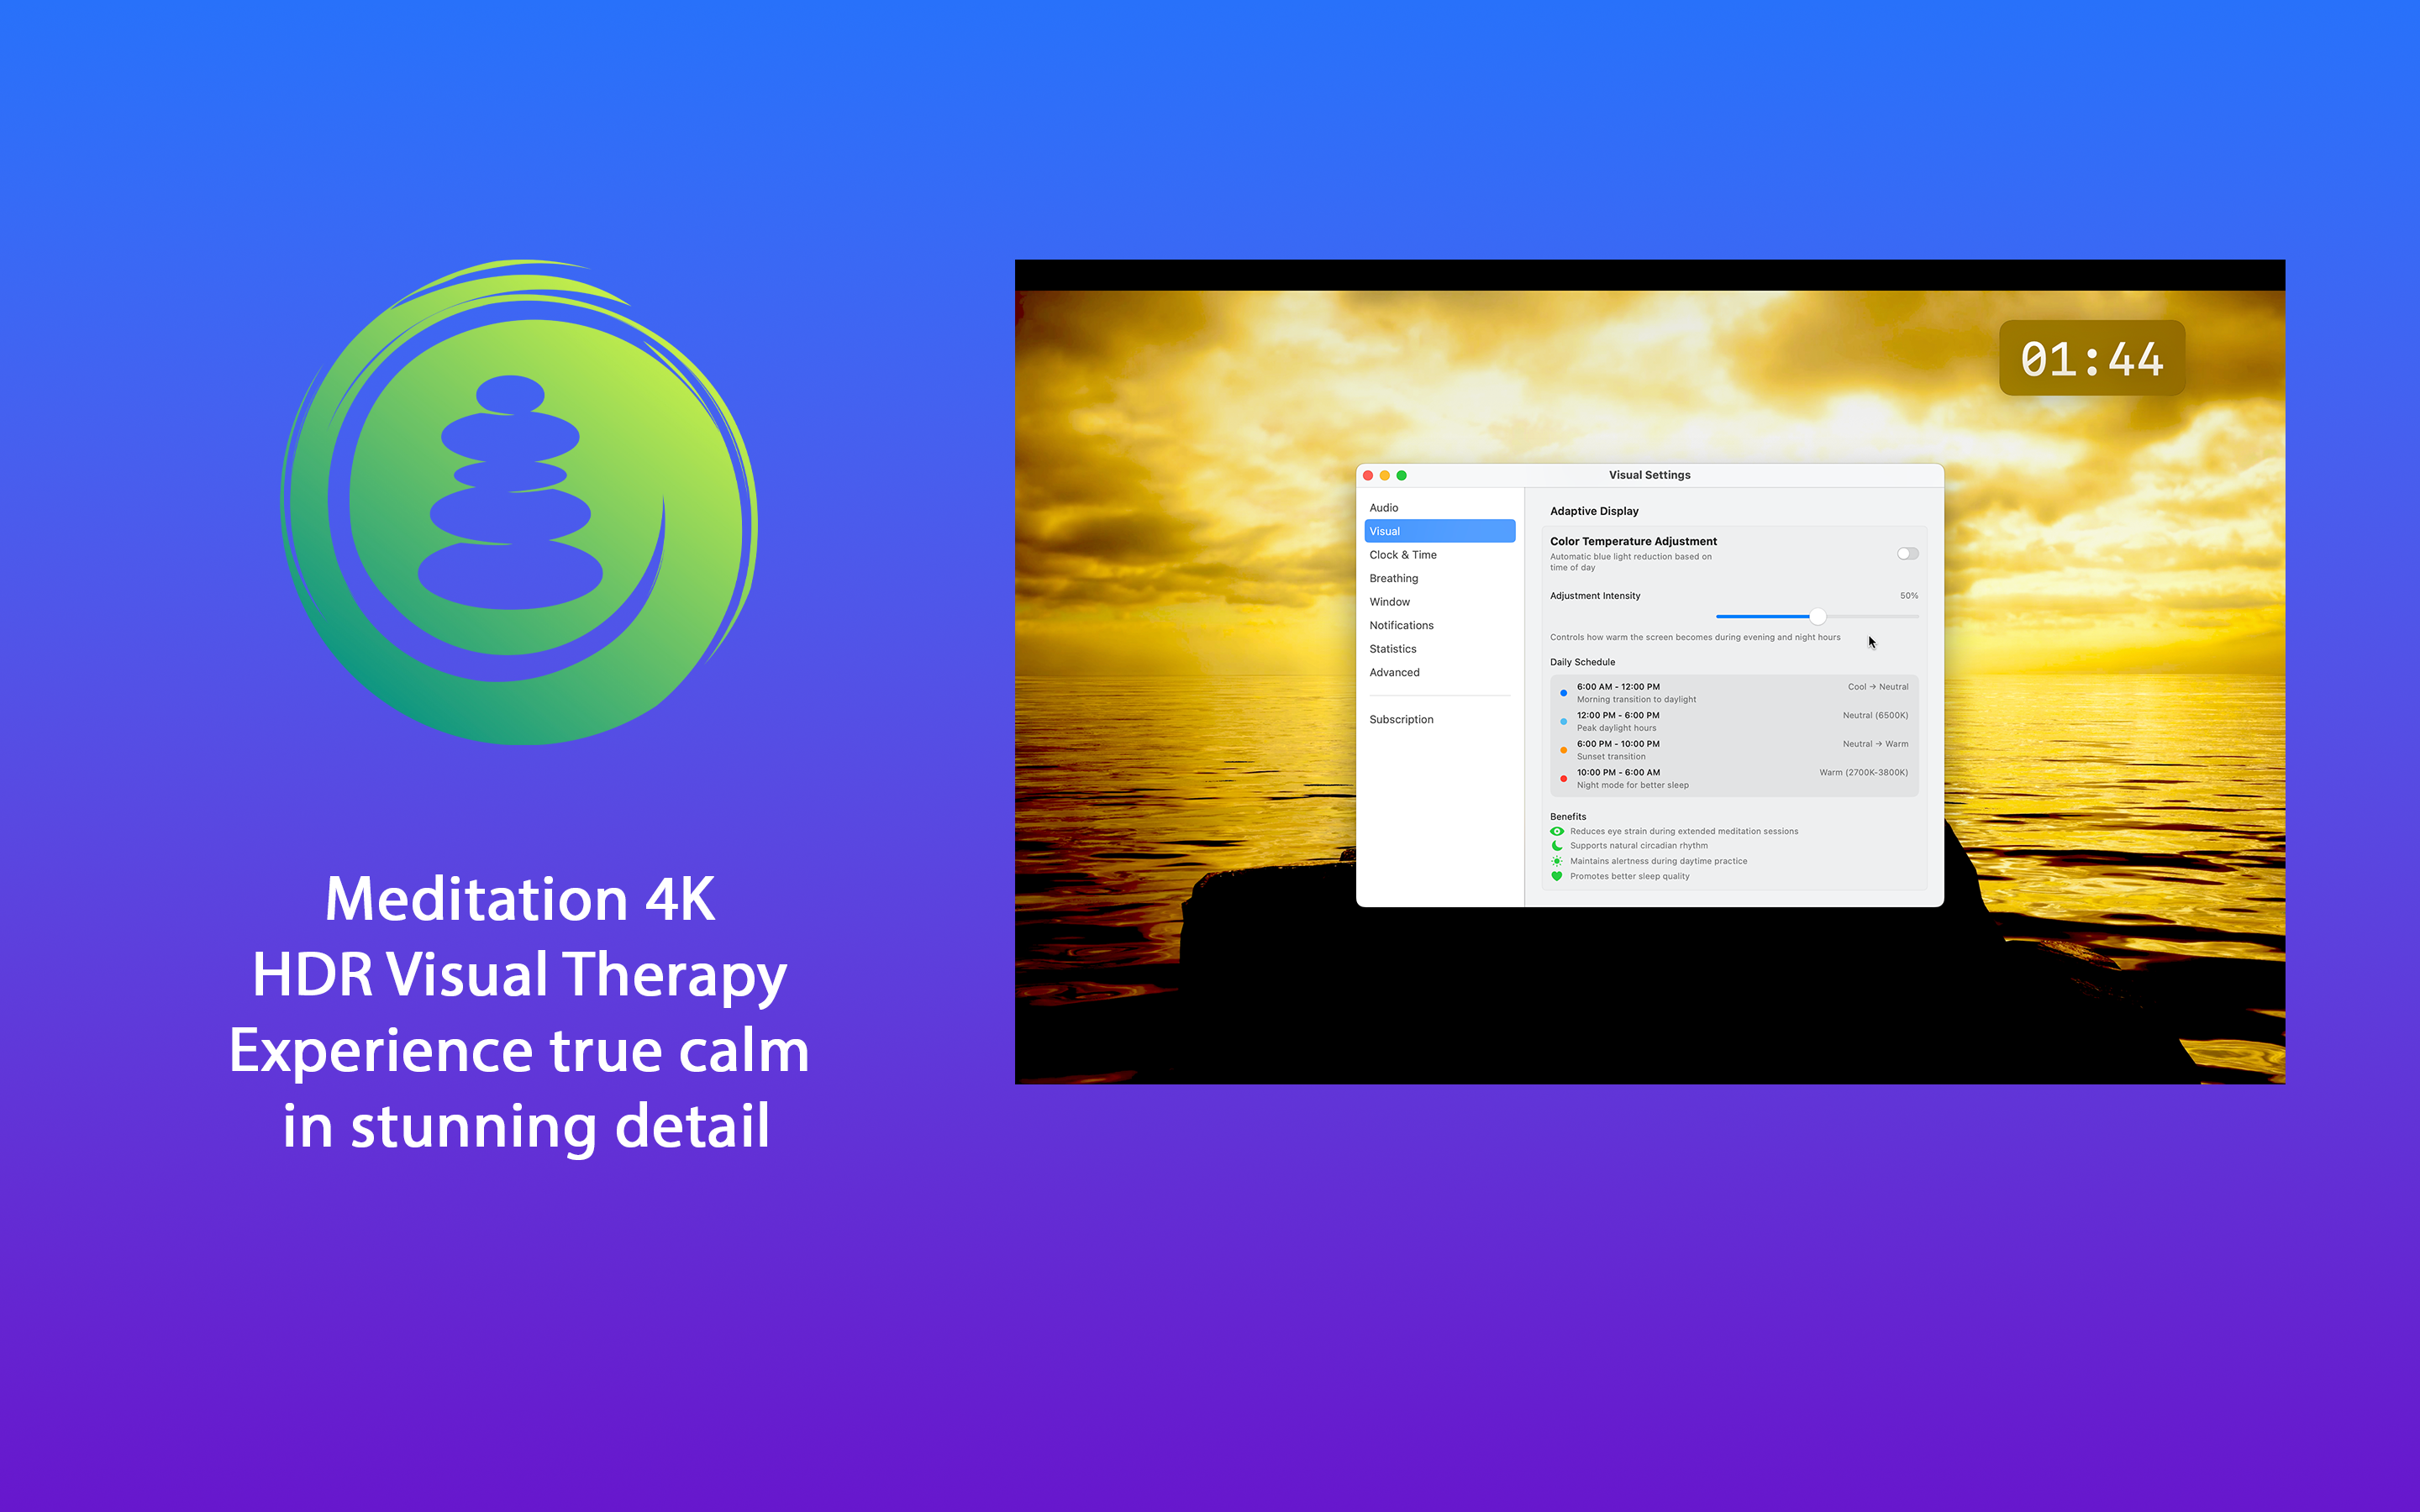Click the red dot on the night mode row

pos(1564,779)
